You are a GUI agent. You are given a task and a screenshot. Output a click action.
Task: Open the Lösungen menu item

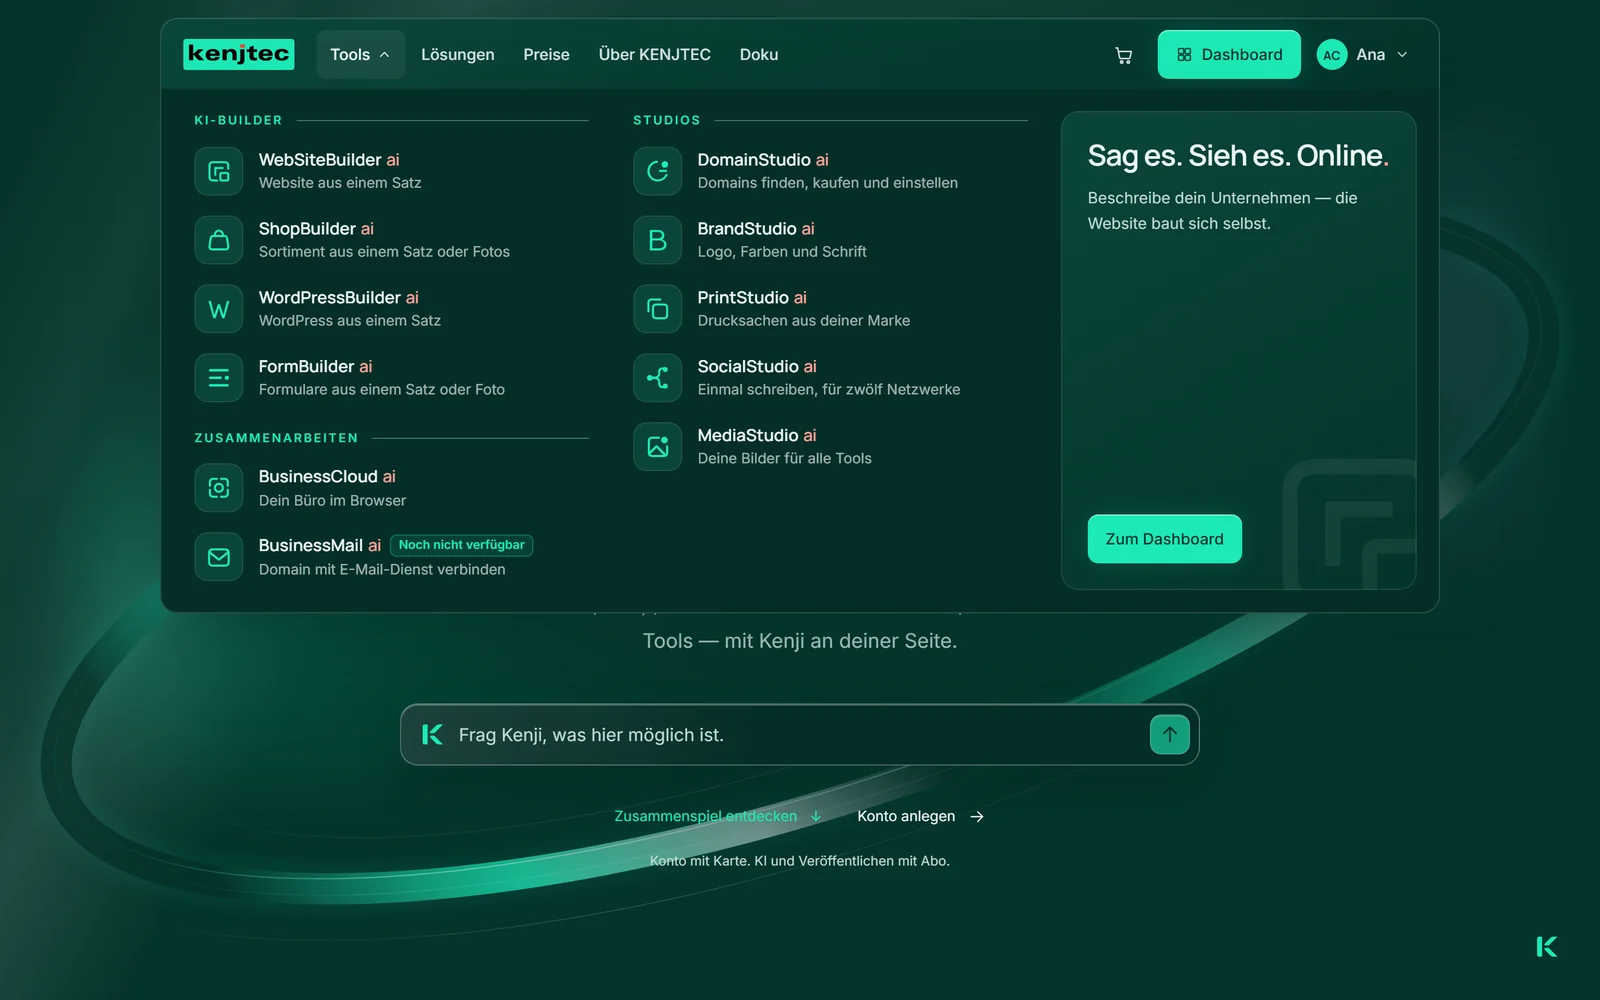[457, 55]
